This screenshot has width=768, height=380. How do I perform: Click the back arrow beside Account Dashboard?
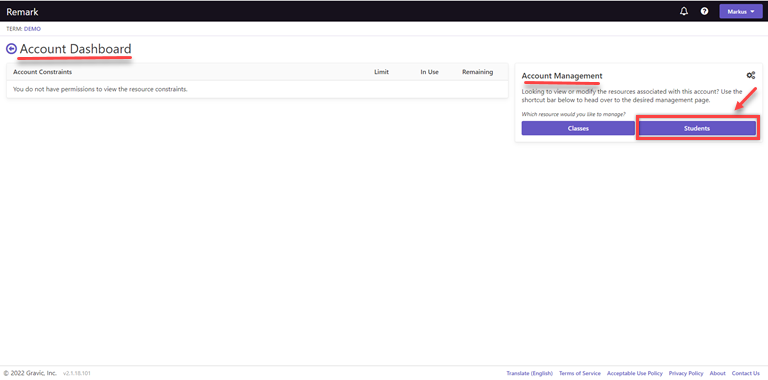[11, 49]
